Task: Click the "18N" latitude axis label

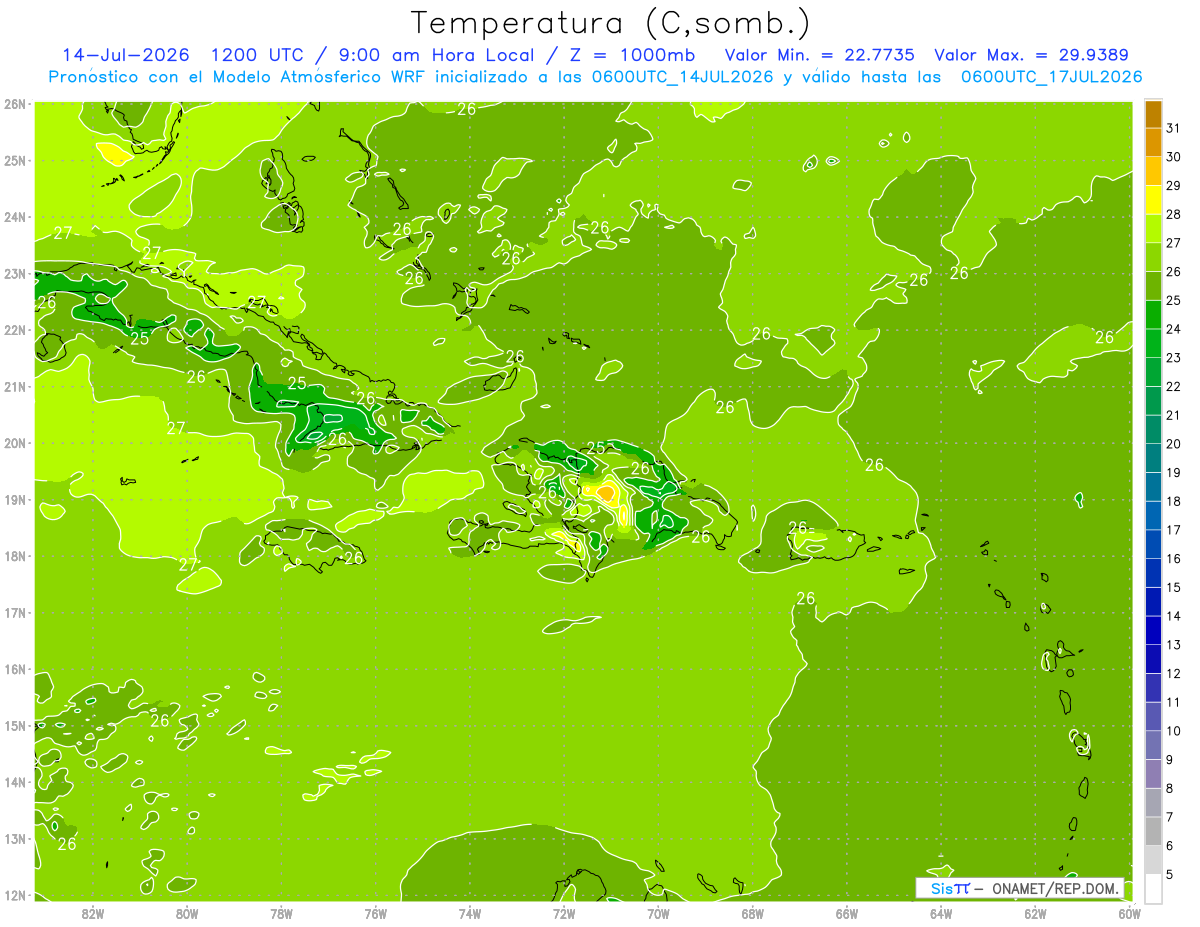Action: click(x=14, y=556)
